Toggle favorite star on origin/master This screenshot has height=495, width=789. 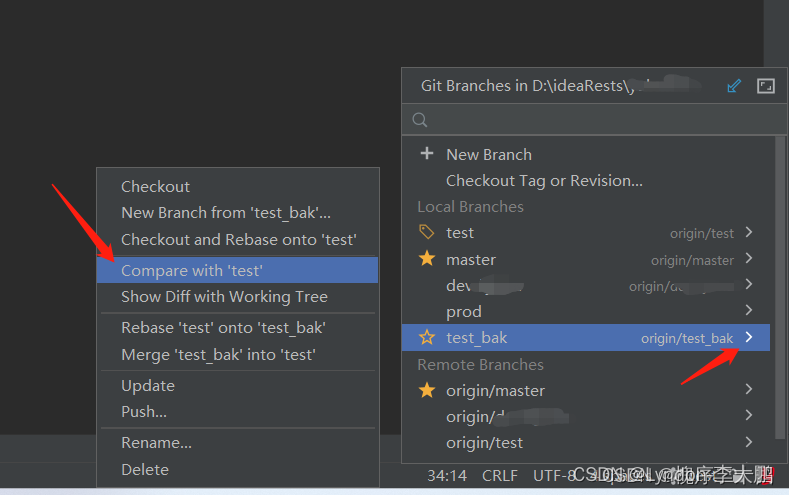427,390
